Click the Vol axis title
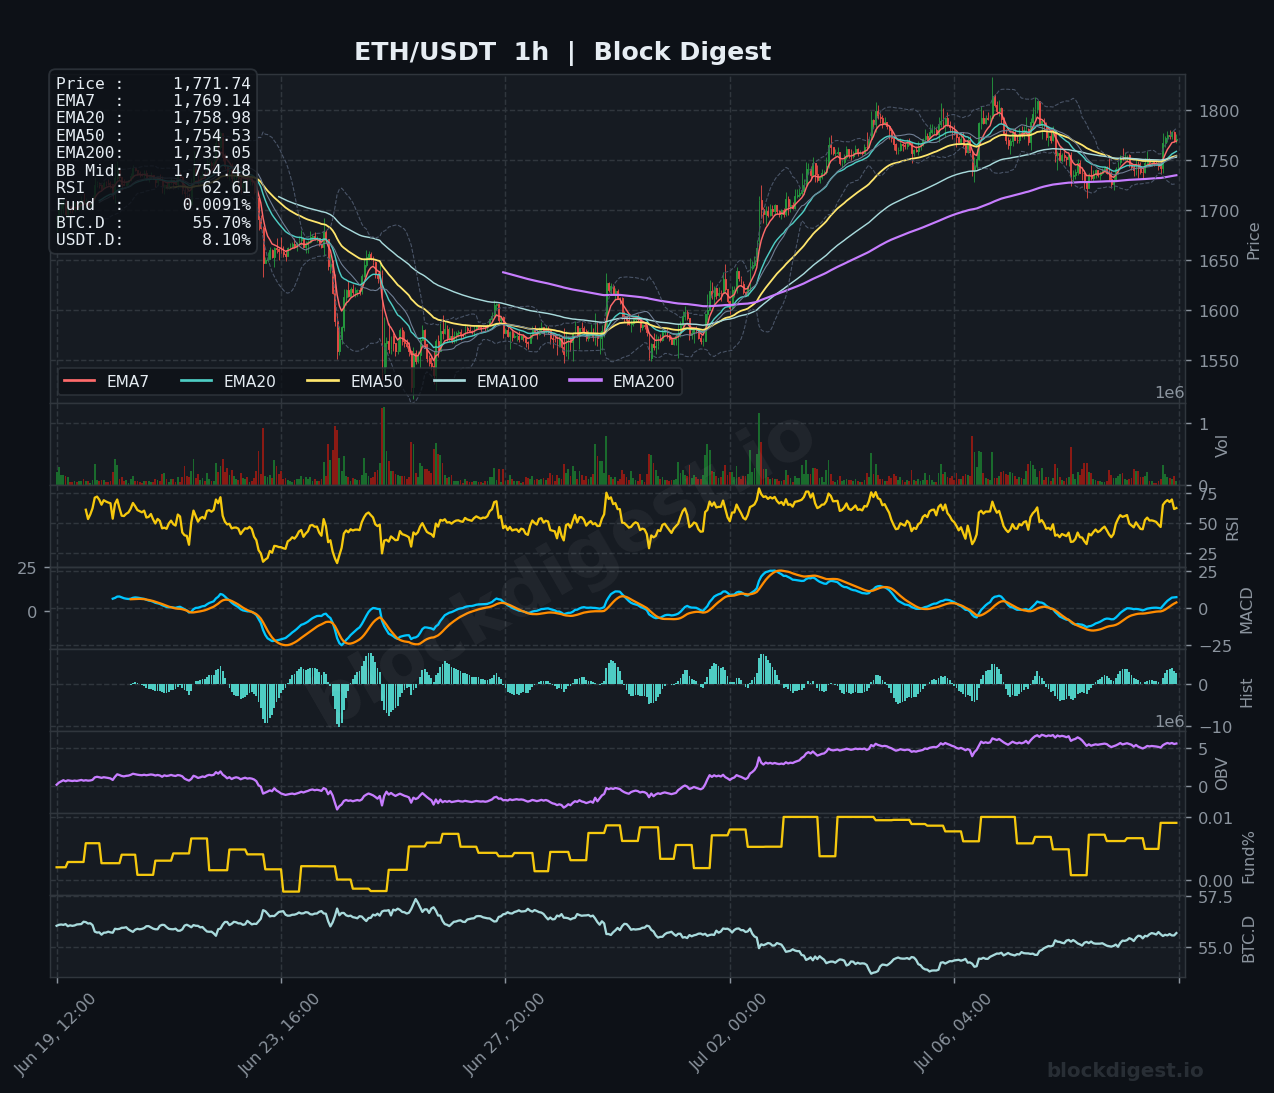 [x=1222, y=446]
